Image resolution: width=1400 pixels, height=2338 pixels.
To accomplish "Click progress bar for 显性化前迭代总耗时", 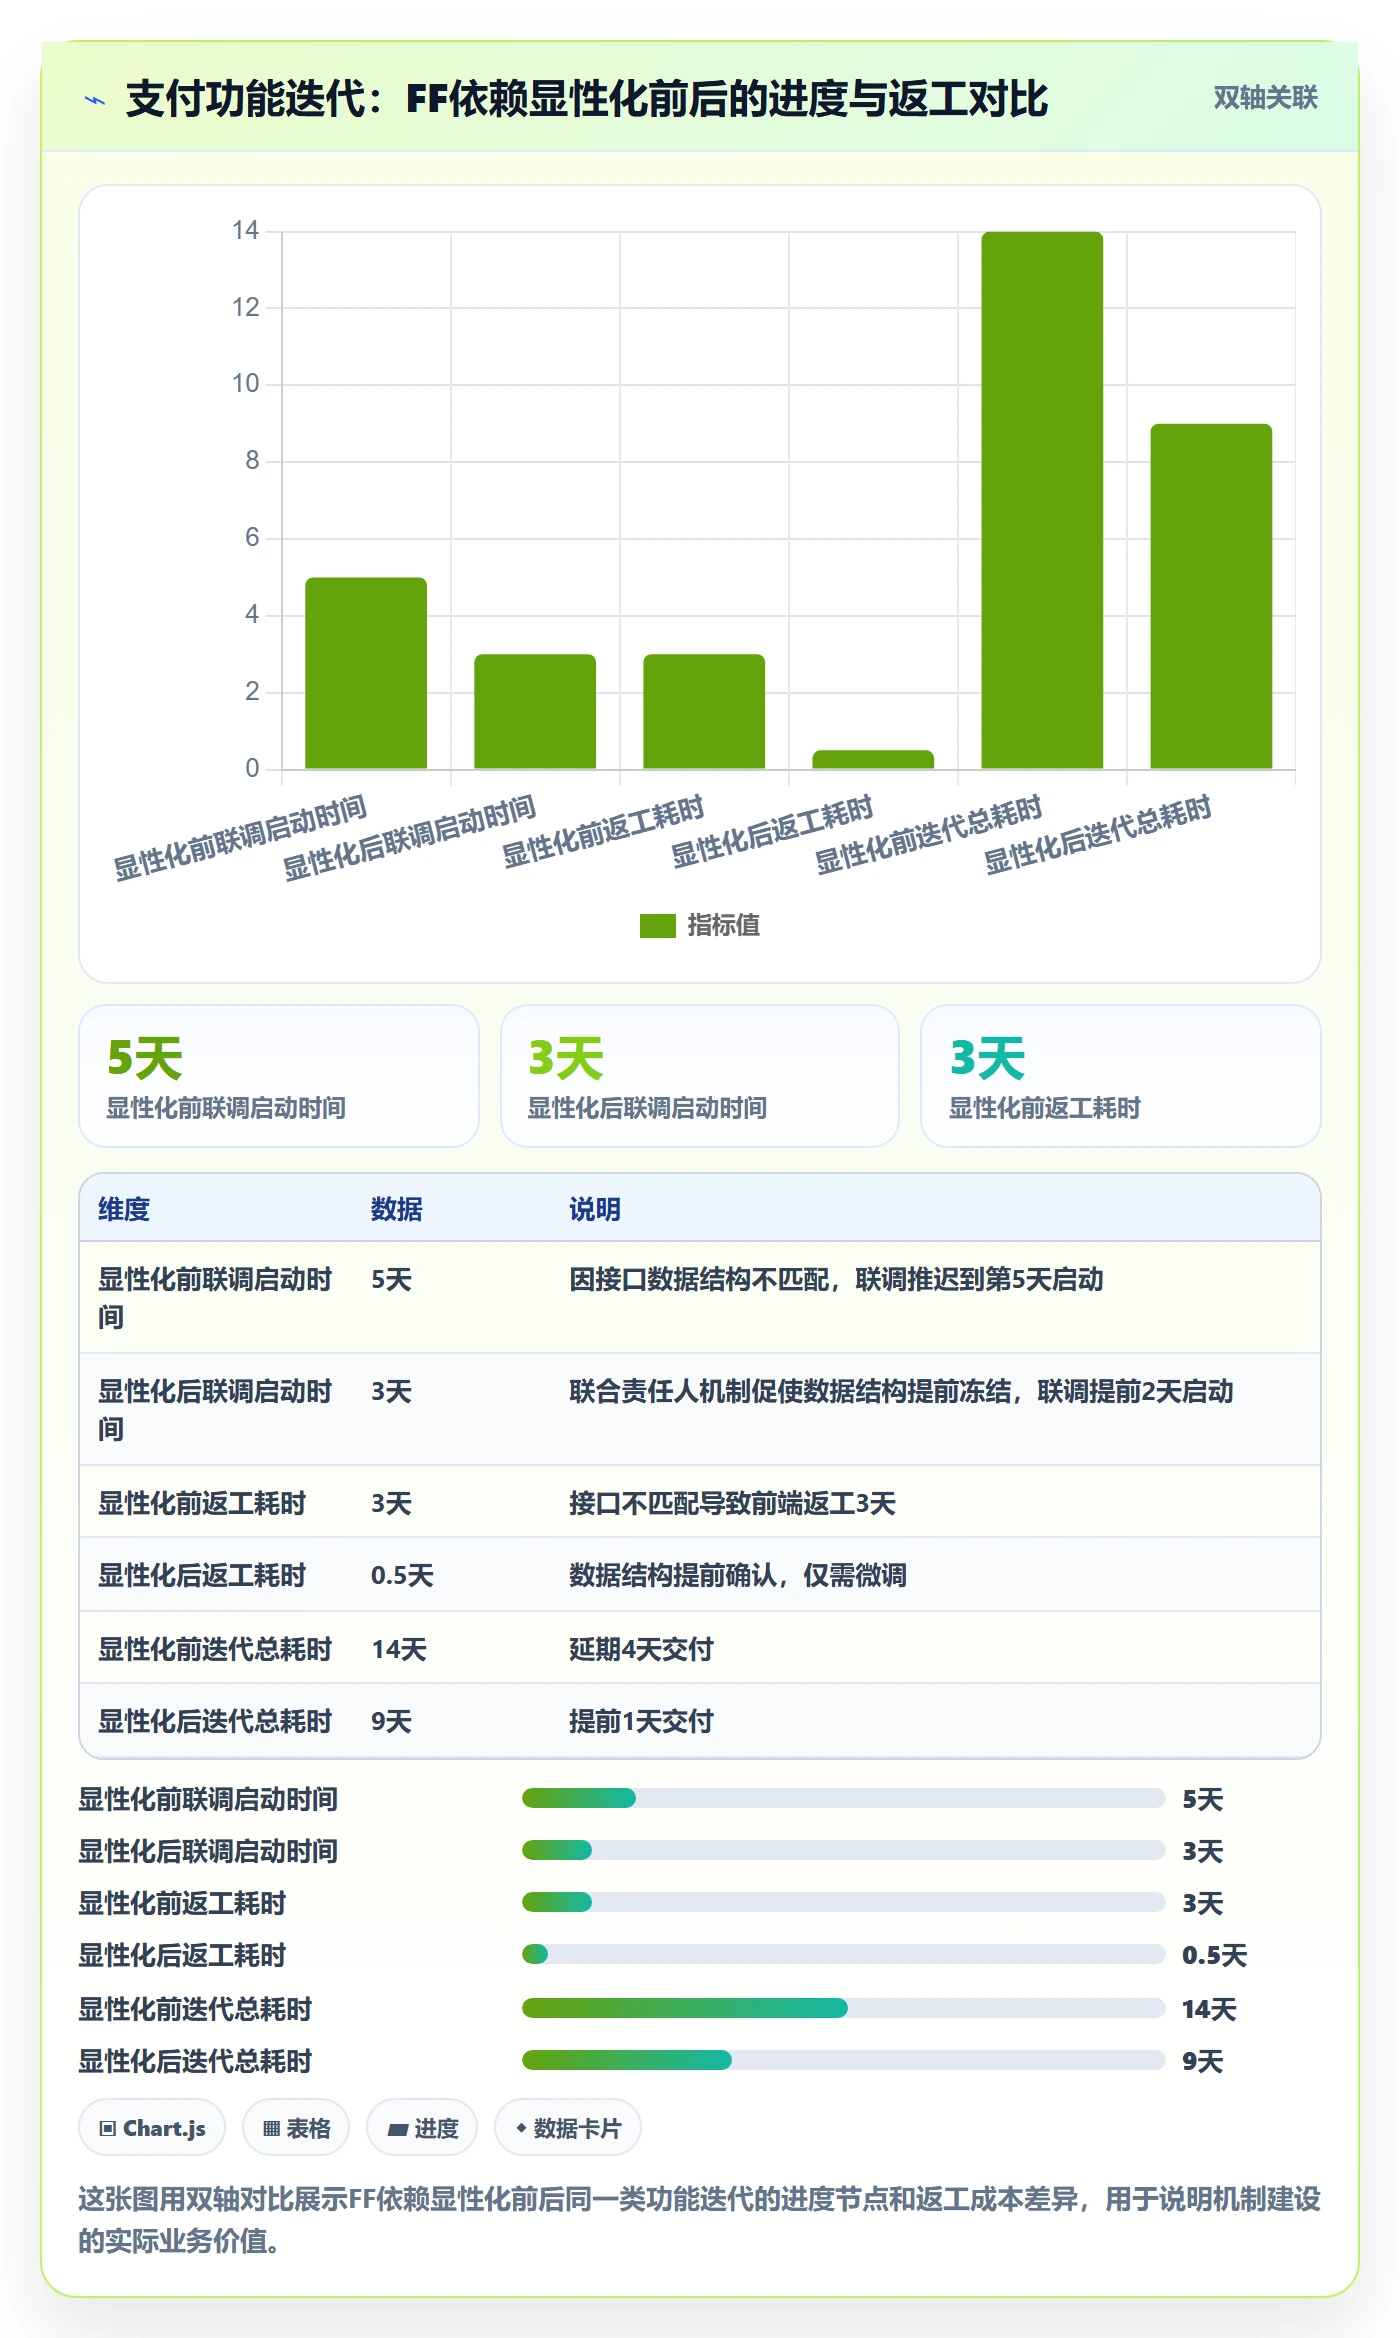I will [x=843, y=2008].
